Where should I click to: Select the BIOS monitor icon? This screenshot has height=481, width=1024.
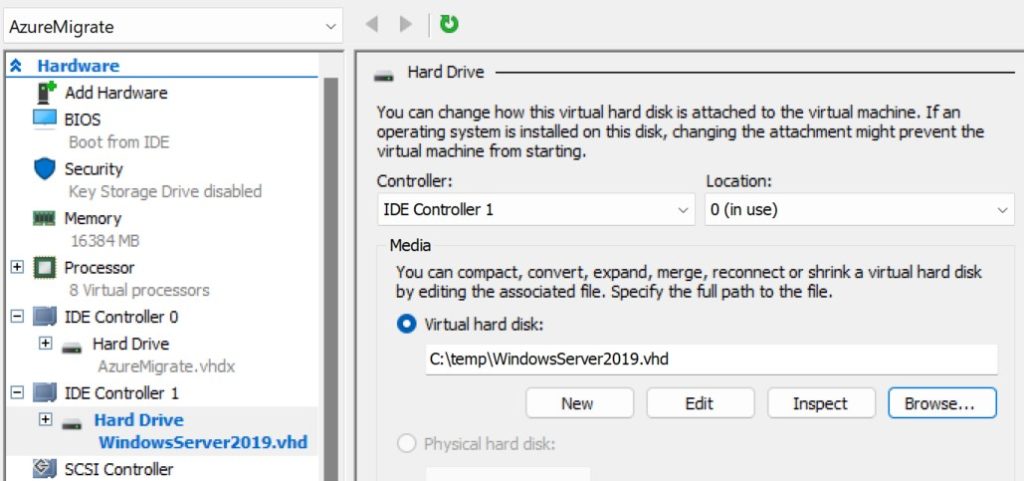(x=45, y=119)
